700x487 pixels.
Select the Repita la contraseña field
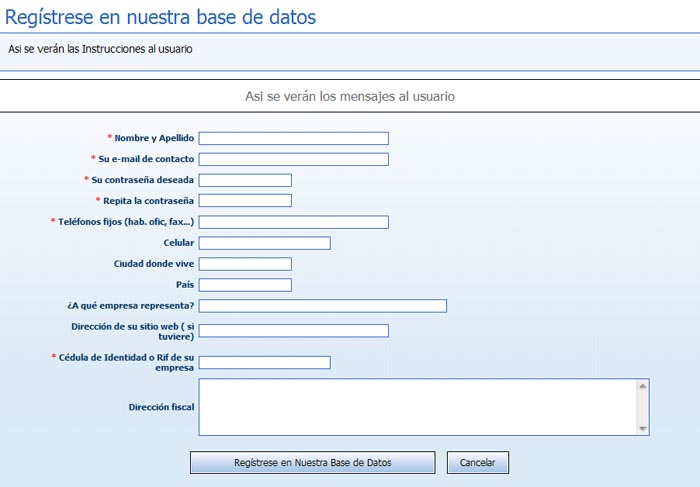tap(245, 201)
